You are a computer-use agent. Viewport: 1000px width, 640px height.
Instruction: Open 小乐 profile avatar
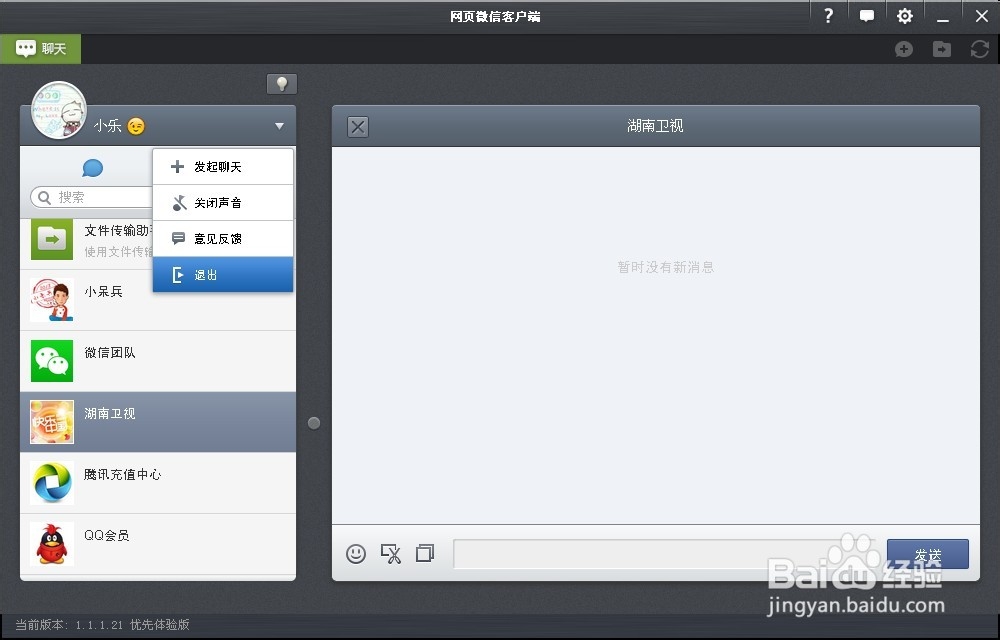pyautogui.click(x=59, y=110)
